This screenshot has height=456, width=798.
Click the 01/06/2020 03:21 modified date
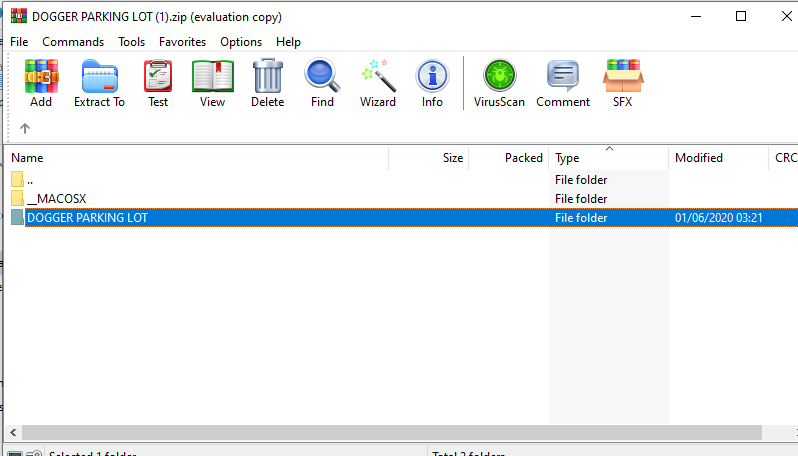tap(719, 218)
